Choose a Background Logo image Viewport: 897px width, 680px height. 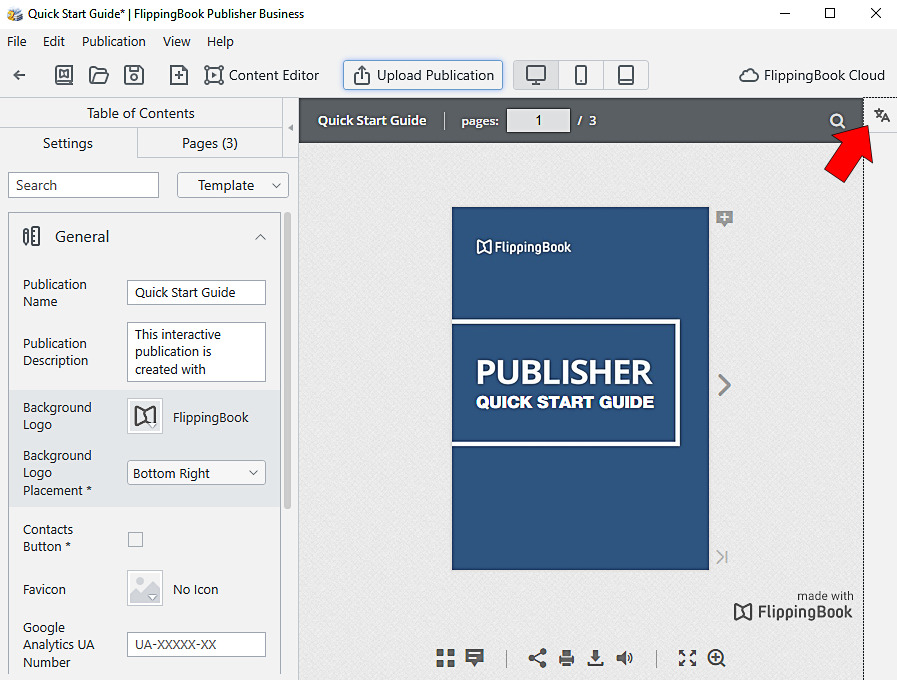(x=145, y=416)
